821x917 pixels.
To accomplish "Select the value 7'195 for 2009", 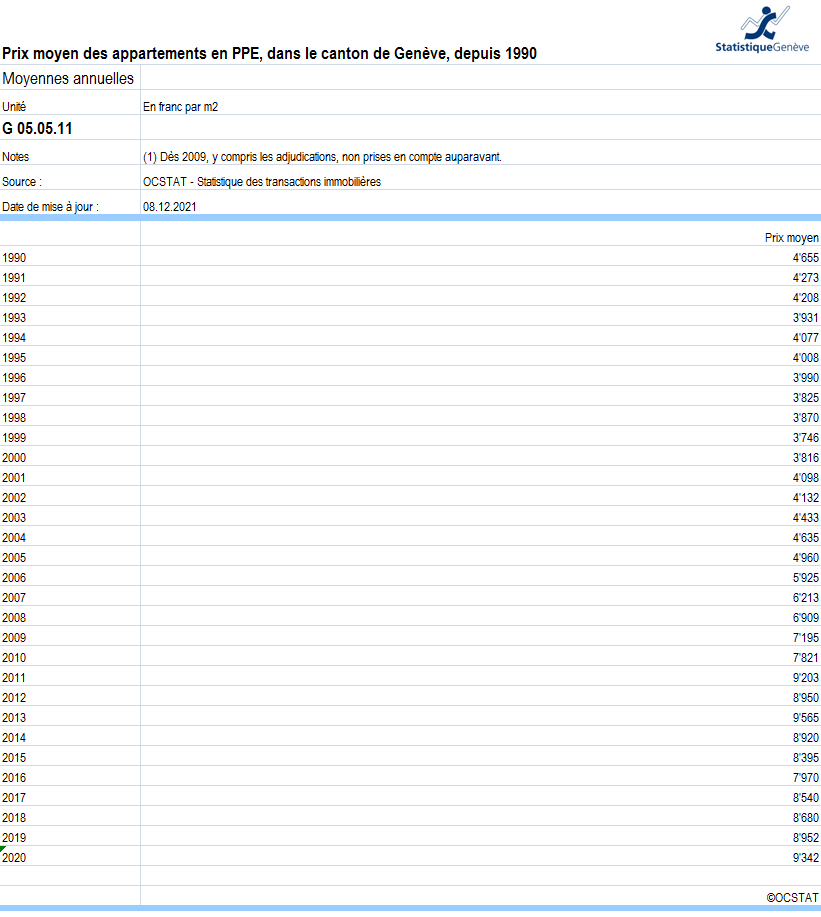I will pos(806,637).
